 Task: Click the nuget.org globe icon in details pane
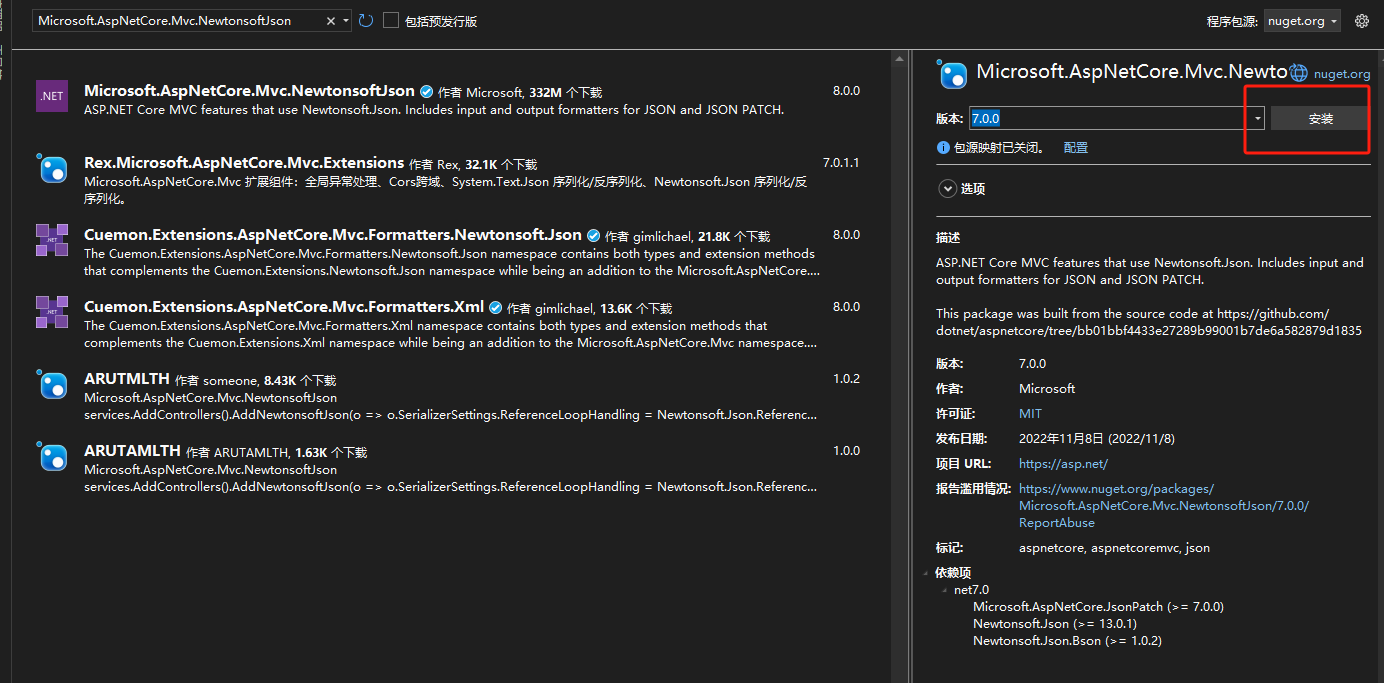click(x=1298, y=71)
